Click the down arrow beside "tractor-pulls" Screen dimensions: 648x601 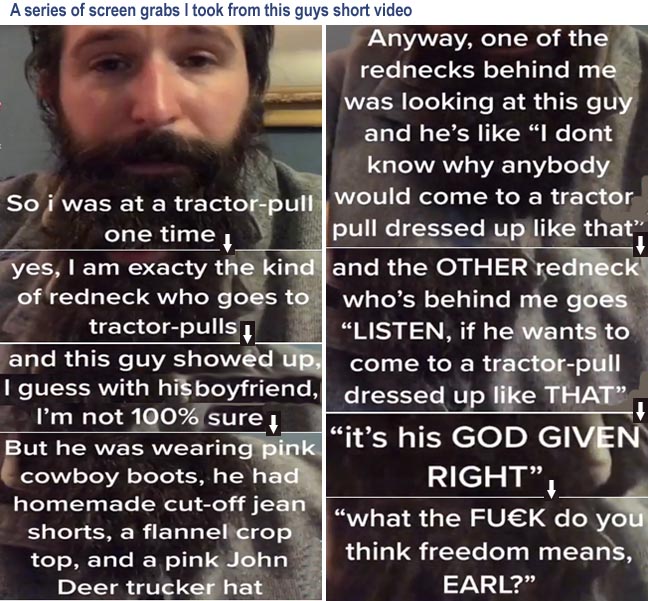[247, 334]
